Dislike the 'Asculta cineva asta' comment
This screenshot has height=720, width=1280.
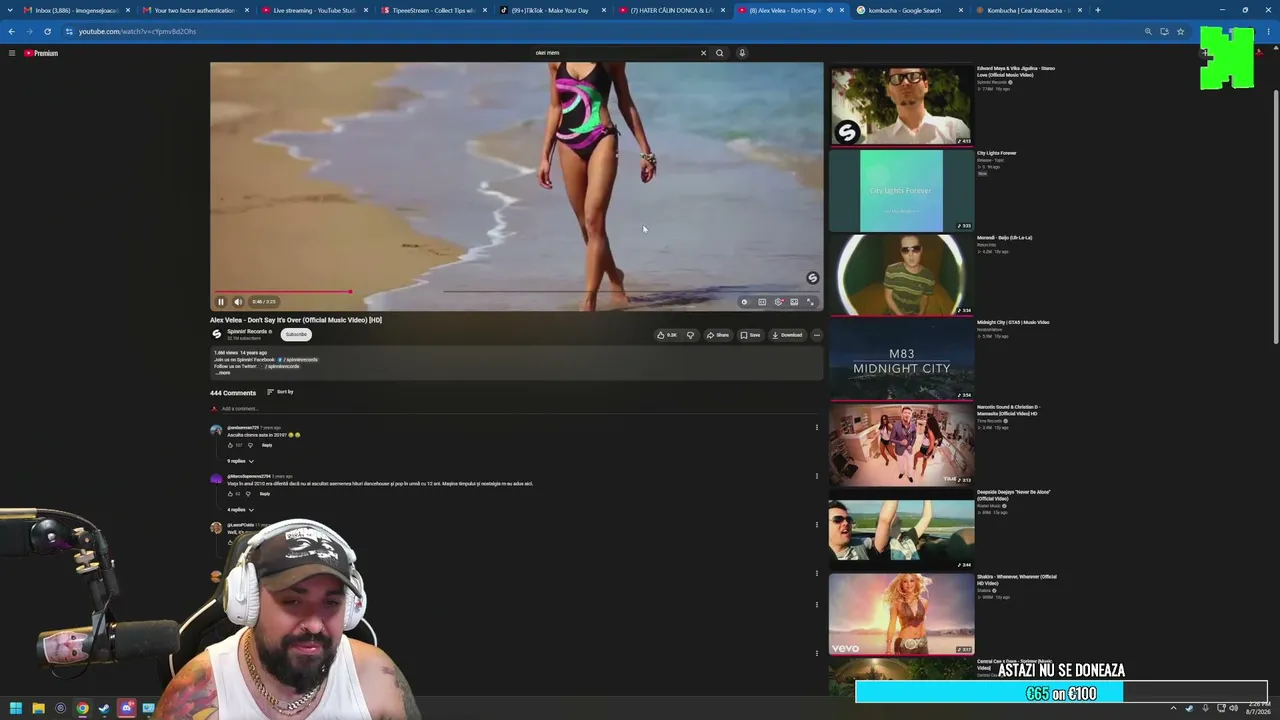pyautogui.click(x=250, y=445)
